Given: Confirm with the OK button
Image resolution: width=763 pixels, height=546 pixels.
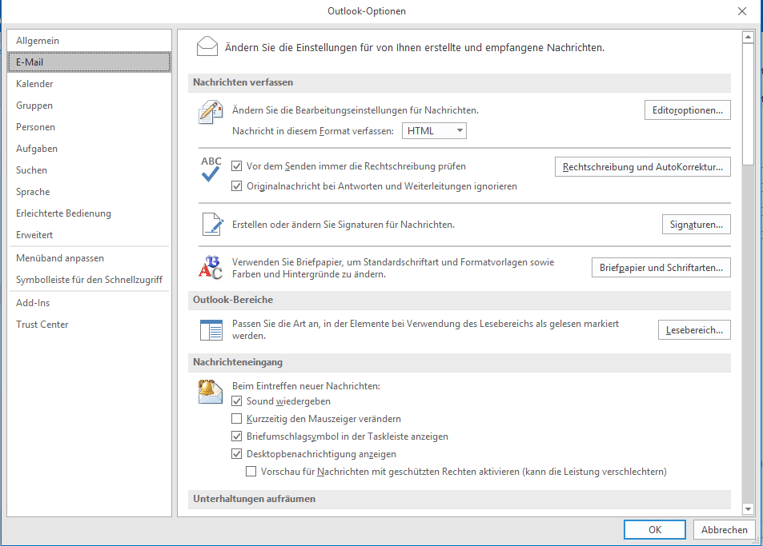Looking at the screenshot, I should click(x=654, y=529).
